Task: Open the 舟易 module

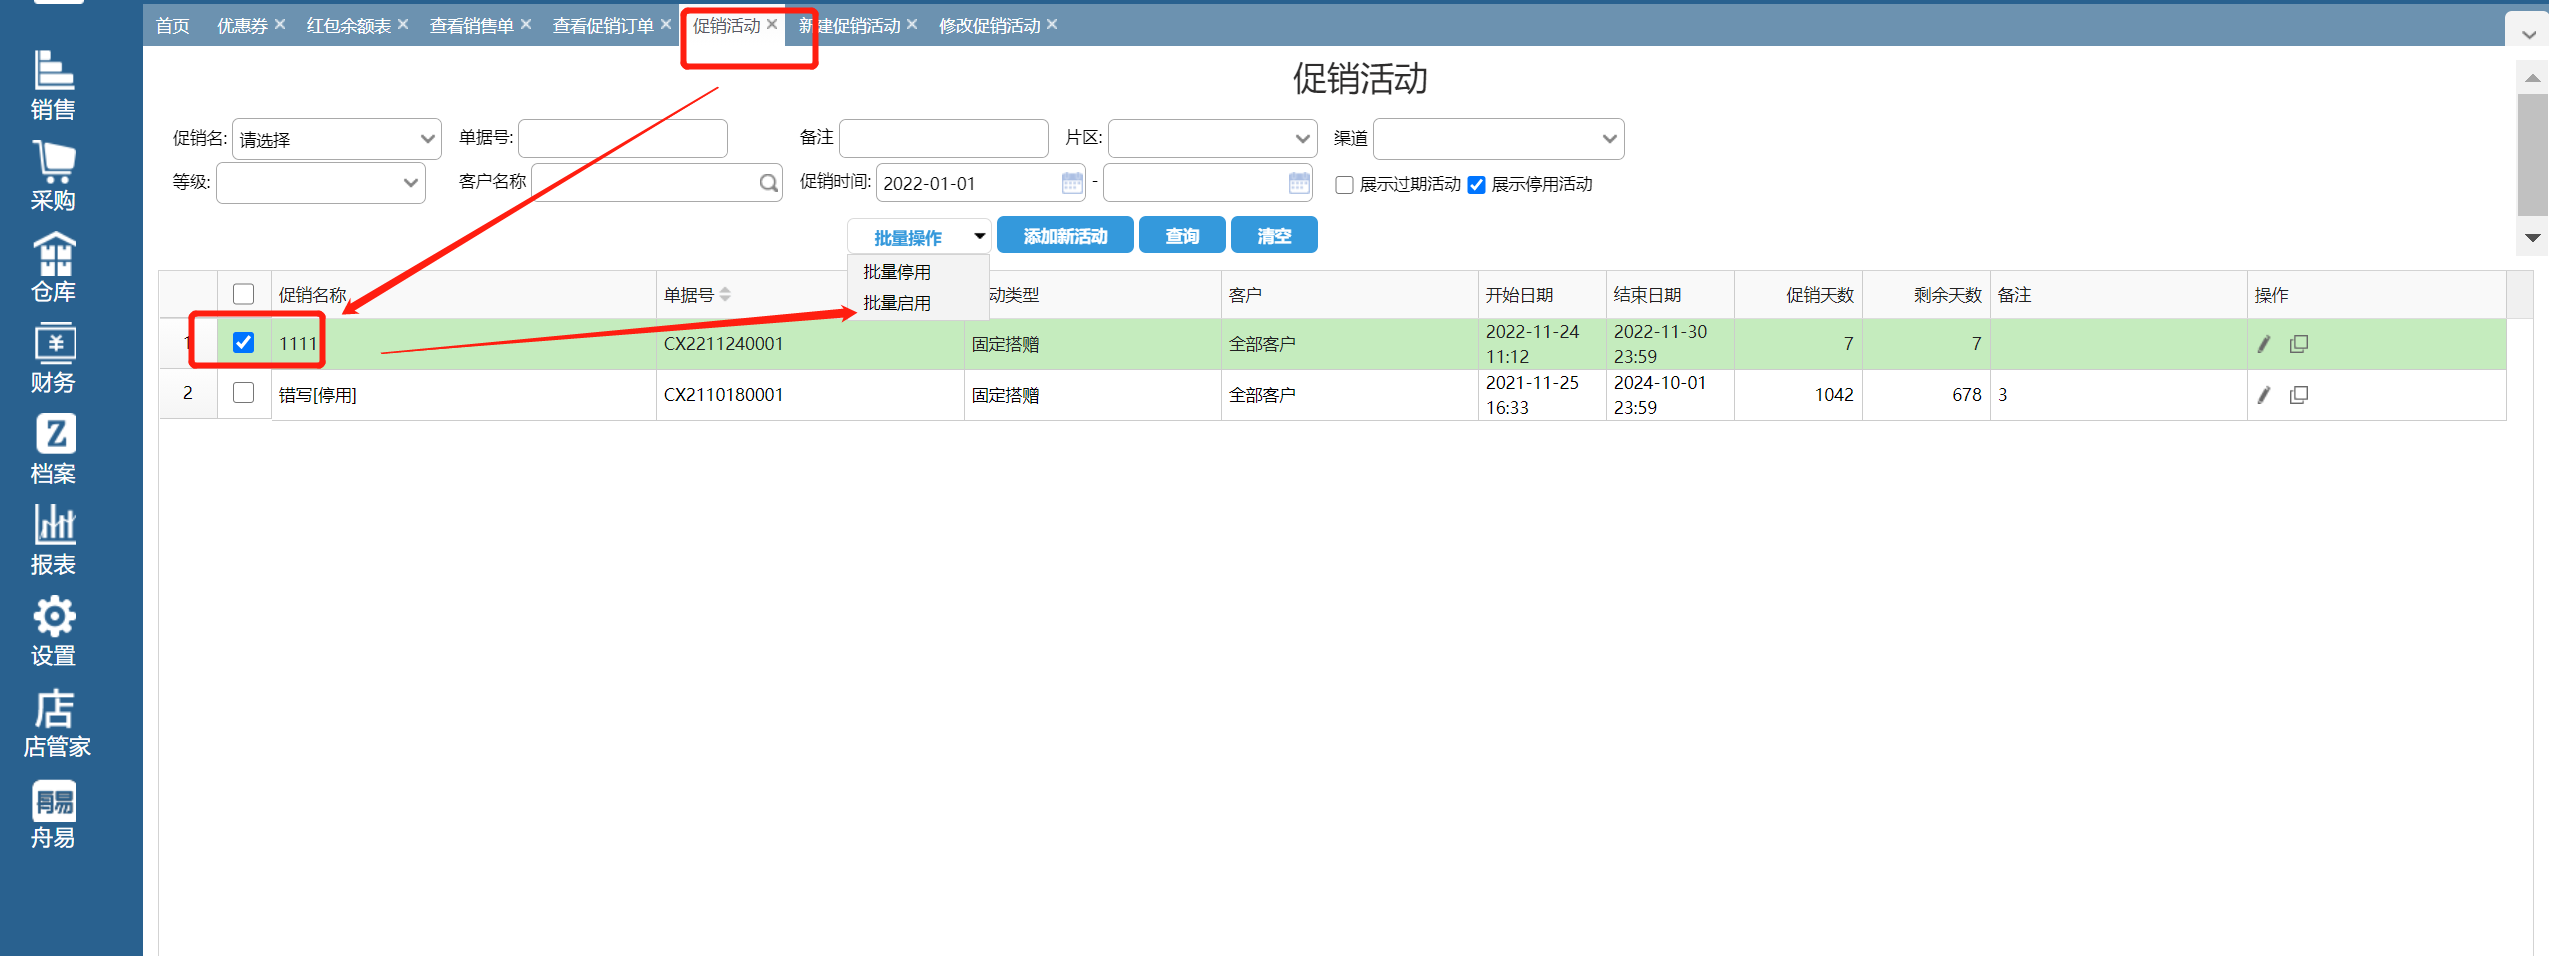Action: [x=54, y=814]
